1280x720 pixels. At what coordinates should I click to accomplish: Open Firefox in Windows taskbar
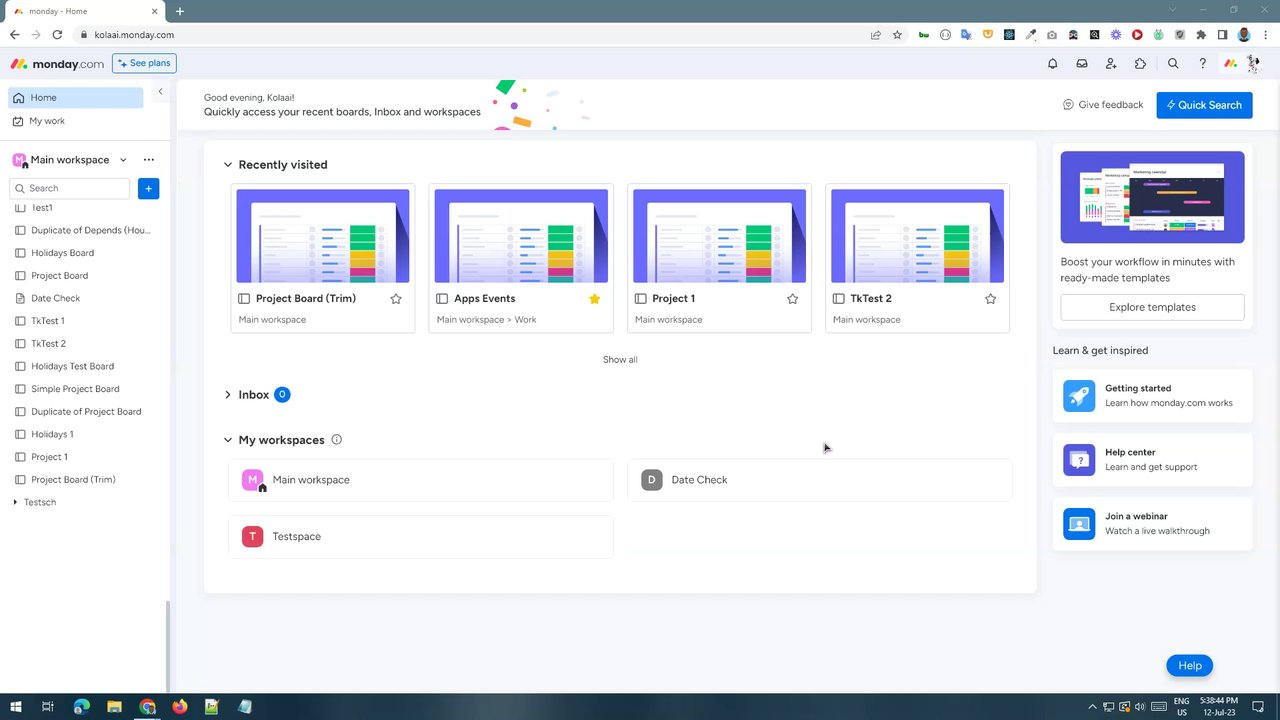click(180, 707)
